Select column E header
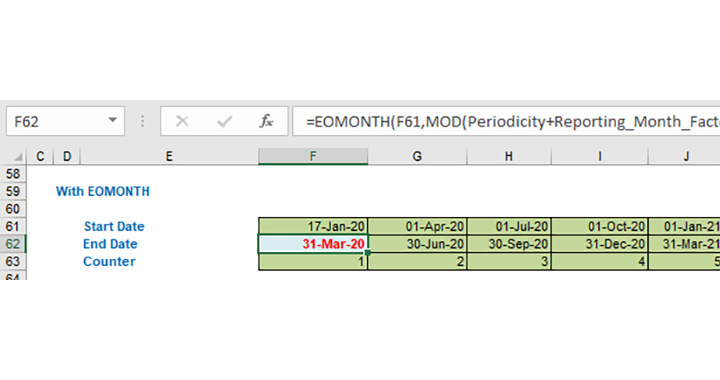Viewport: 720px width, 380px height. pos(169,156)
